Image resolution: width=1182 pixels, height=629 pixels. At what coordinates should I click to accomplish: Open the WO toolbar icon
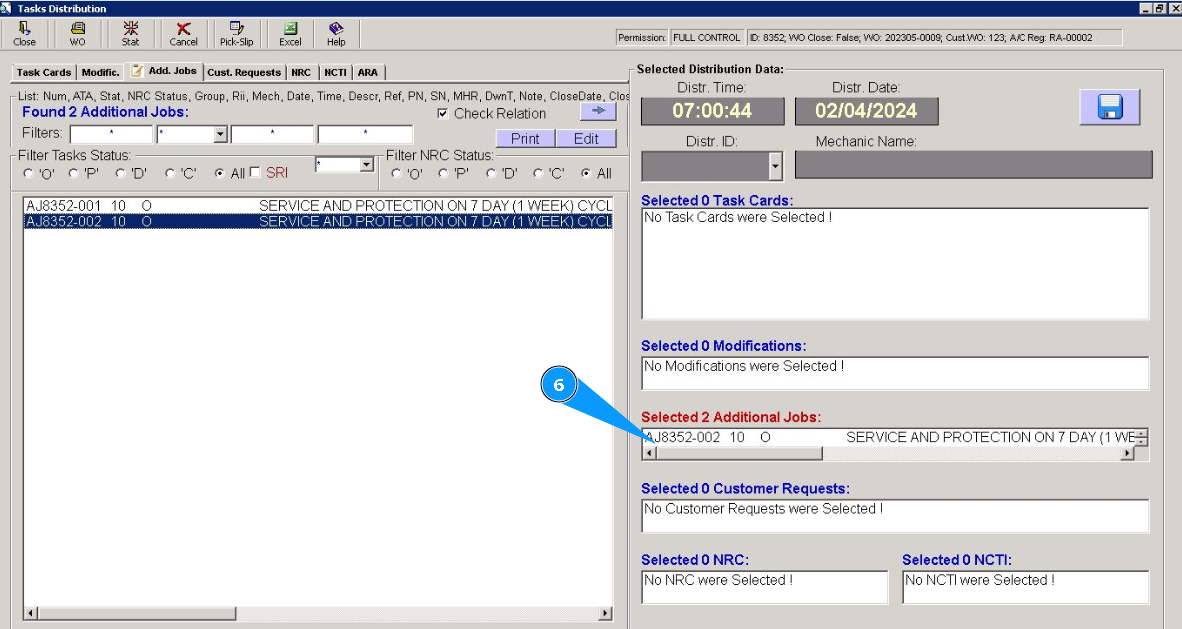[78, 34]
